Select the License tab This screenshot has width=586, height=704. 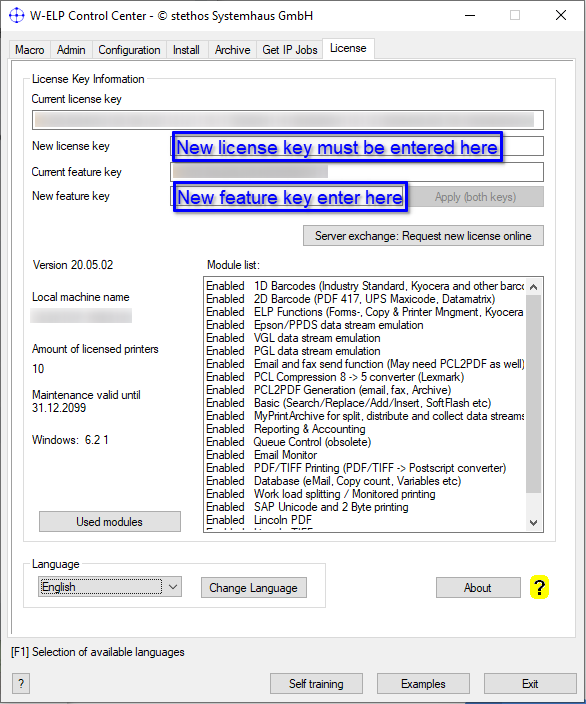(348, 48)
